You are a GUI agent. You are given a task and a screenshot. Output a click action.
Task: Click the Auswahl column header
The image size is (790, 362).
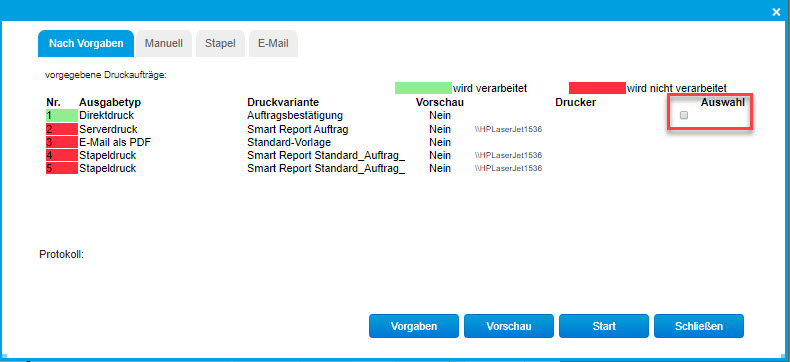tap(722, 102)
